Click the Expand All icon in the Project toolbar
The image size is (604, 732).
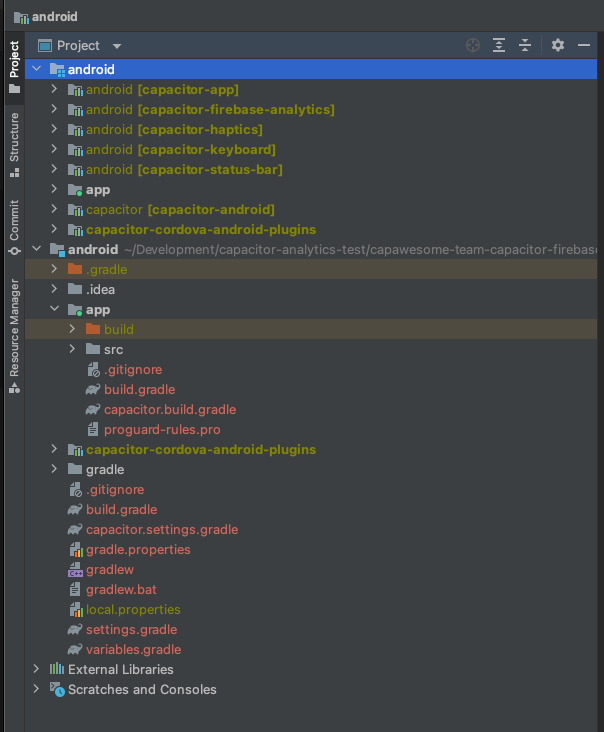click(x=499, y=45)
